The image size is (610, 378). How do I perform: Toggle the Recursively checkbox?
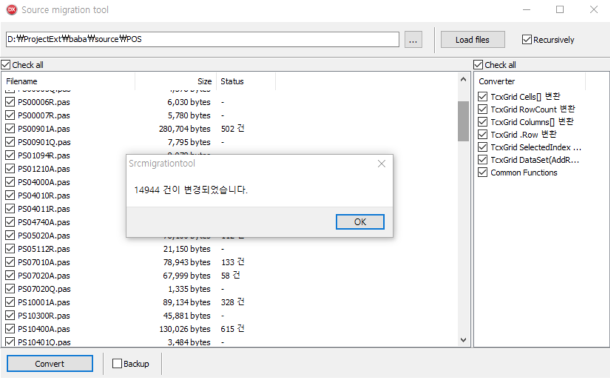coord(526,39)
